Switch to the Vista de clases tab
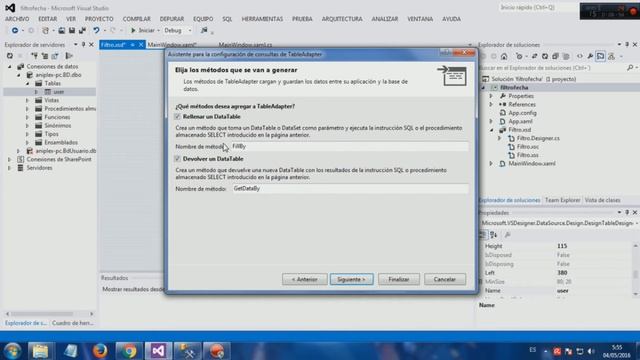Screen dimensions: 640x360 click(602, 200)
